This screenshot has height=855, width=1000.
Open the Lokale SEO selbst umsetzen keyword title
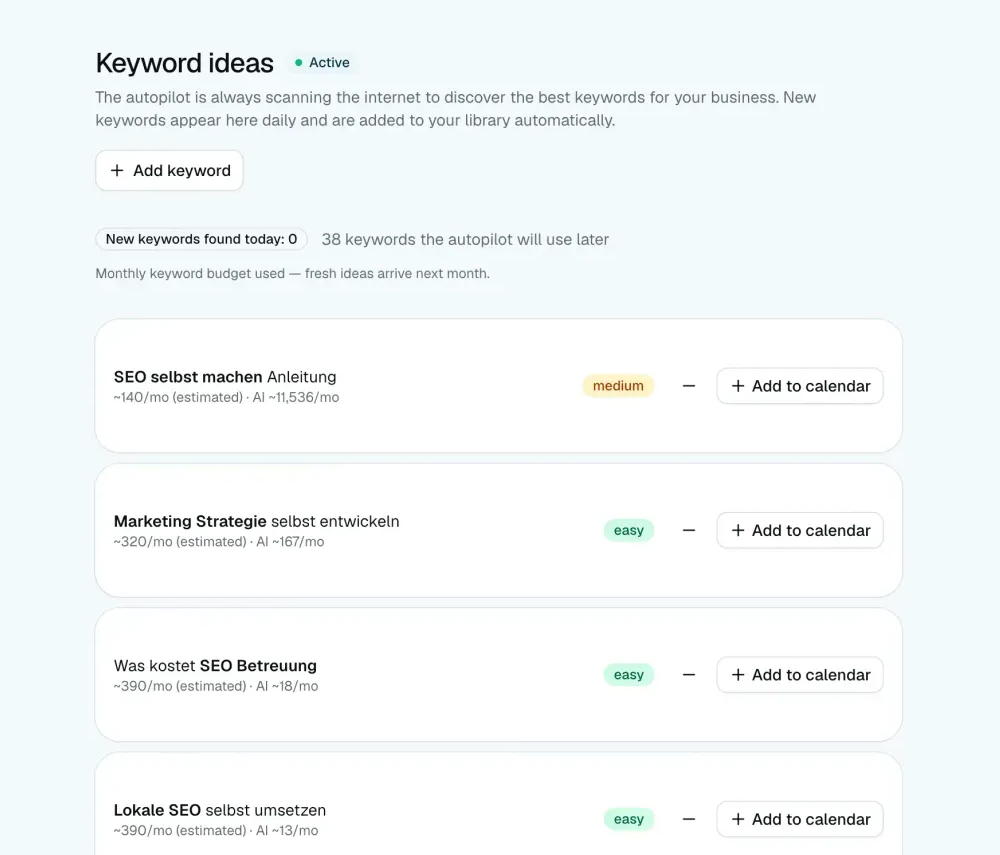tap(219, 810)
